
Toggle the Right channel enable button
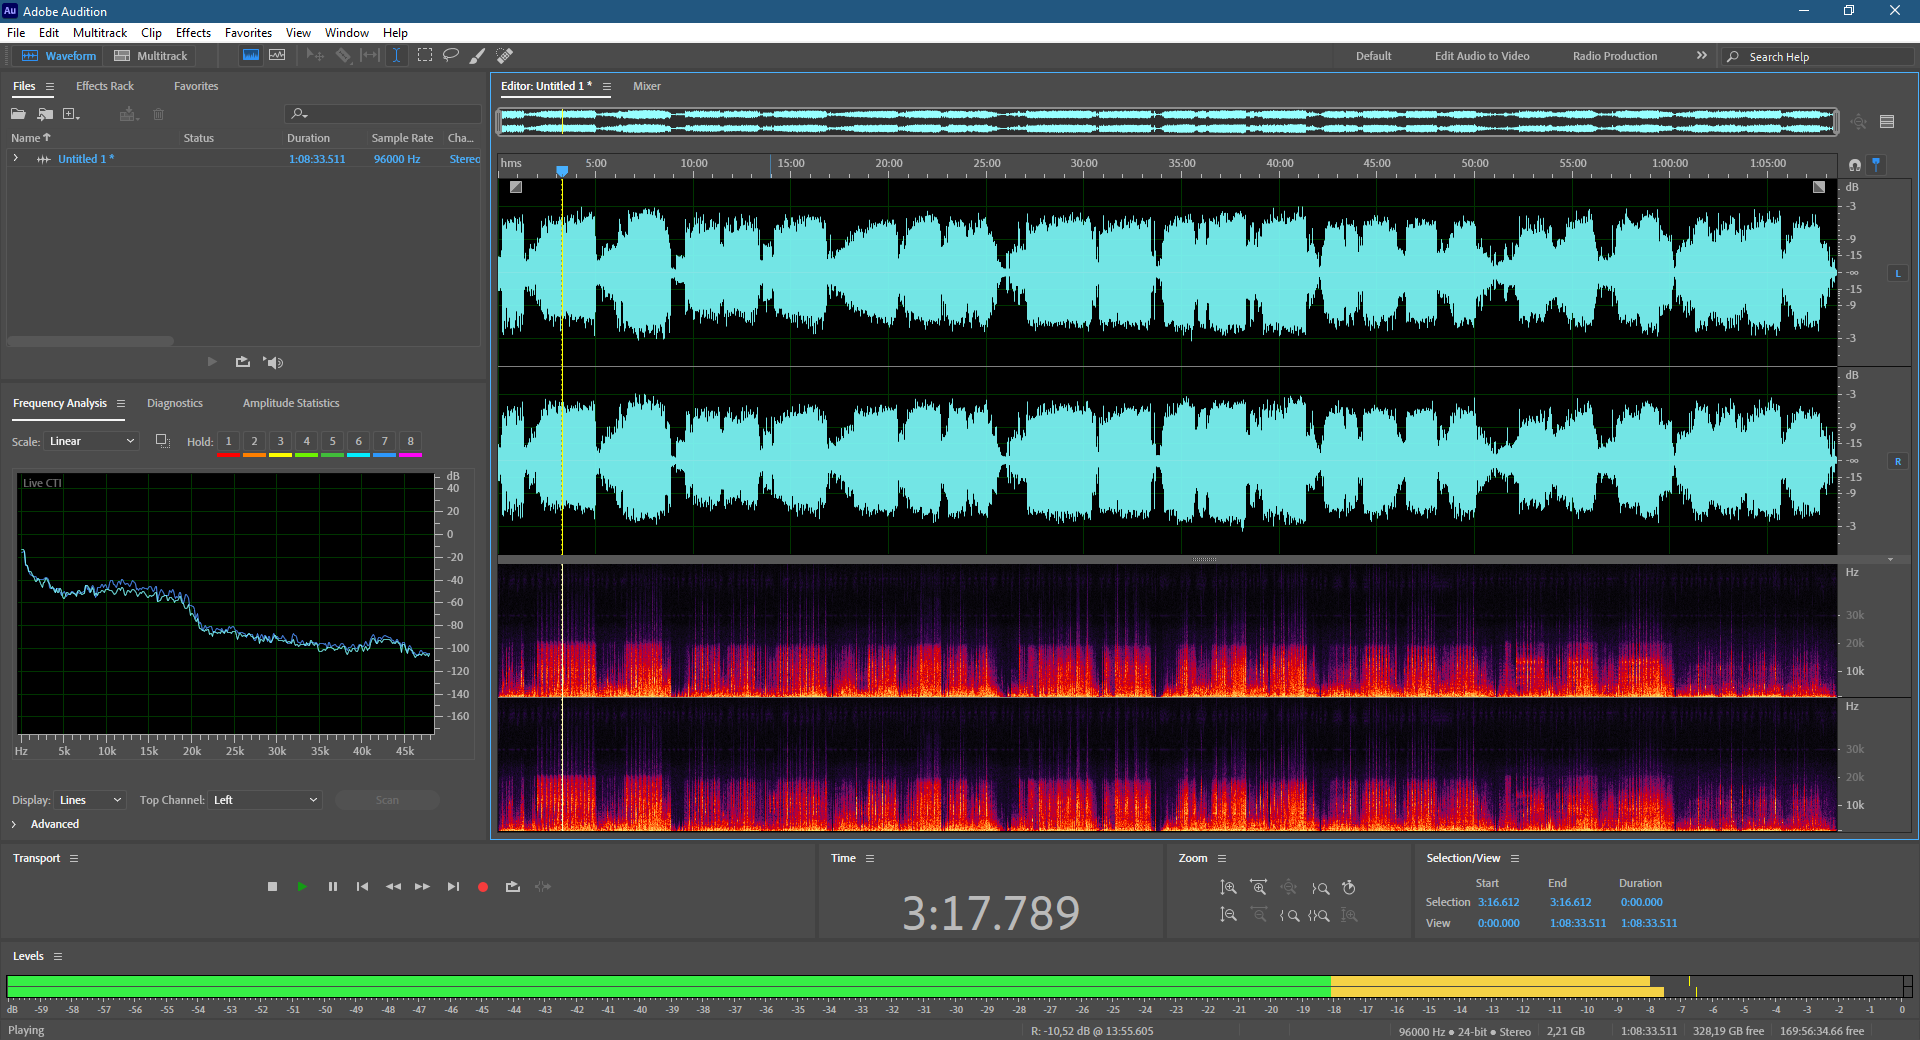point(1897,461)
